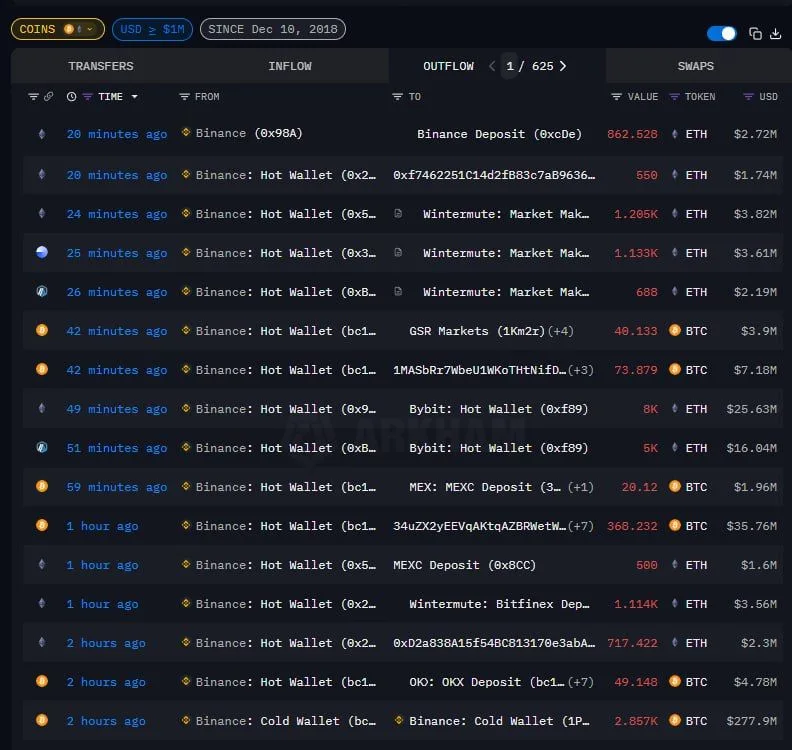Click the download icon at top right
The height and width of the screenshot is (750, 792).
pyautogui.click(x=775, y=34)
